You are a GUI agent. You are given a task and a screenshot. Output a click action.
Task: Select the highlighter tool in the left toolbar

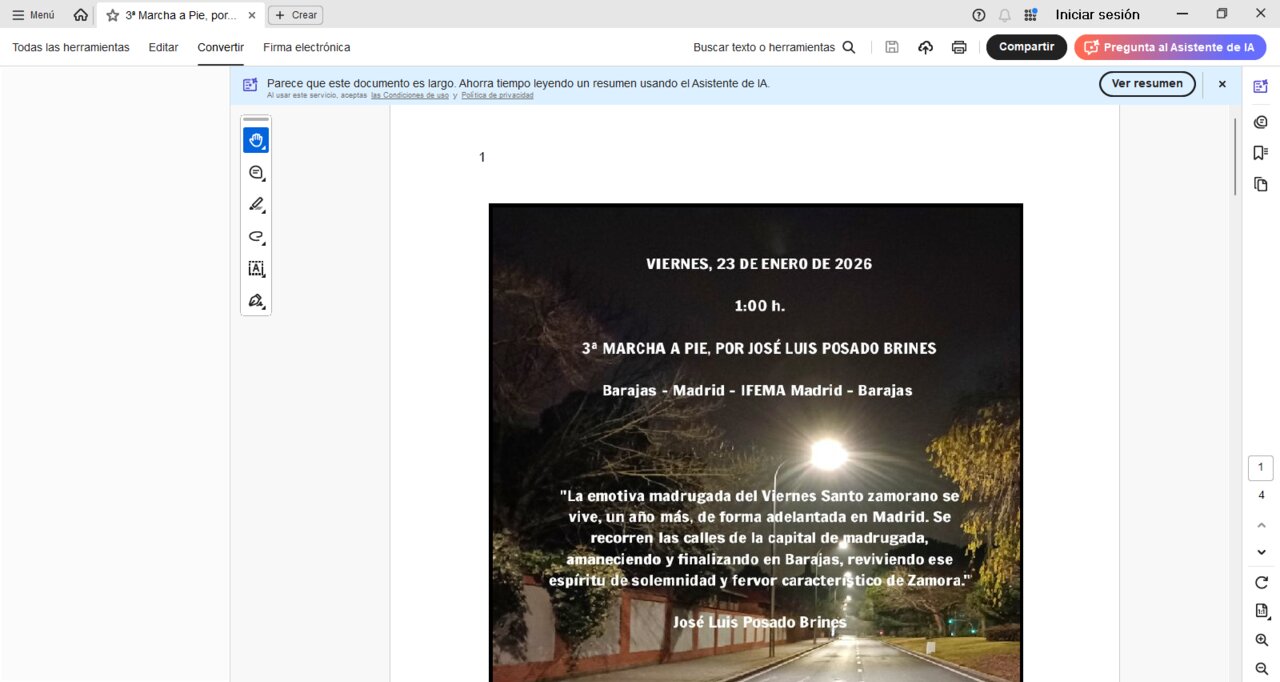256,204
